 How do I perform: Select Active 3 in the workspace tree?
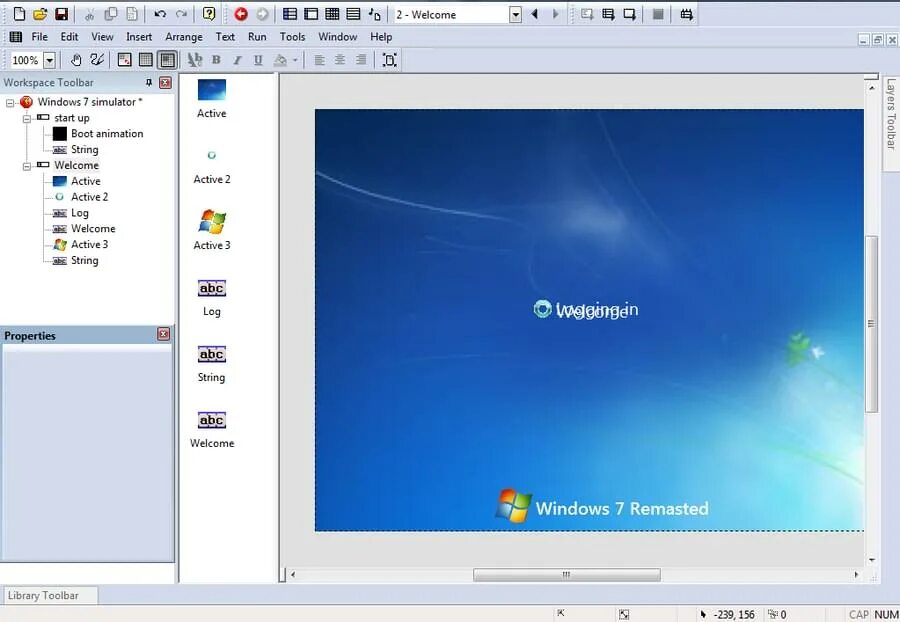pos(90,244)
